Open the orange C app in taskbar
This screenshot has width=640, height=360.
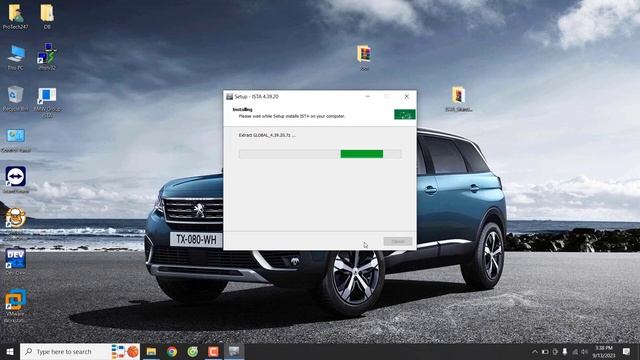click(x=213, y=351)
